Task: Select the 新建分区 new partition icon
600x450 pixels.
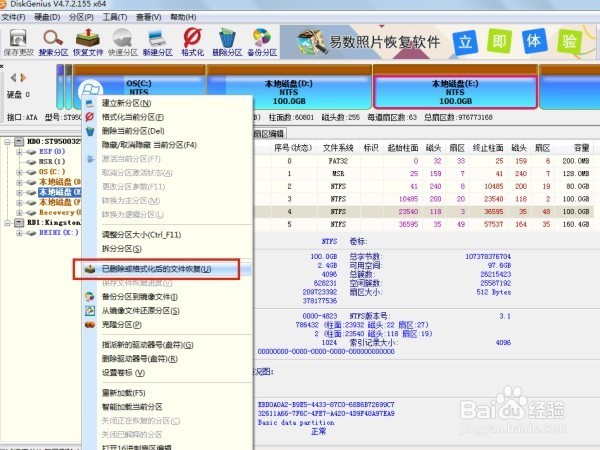Action: pyautogui.click(x=157, y=42)
